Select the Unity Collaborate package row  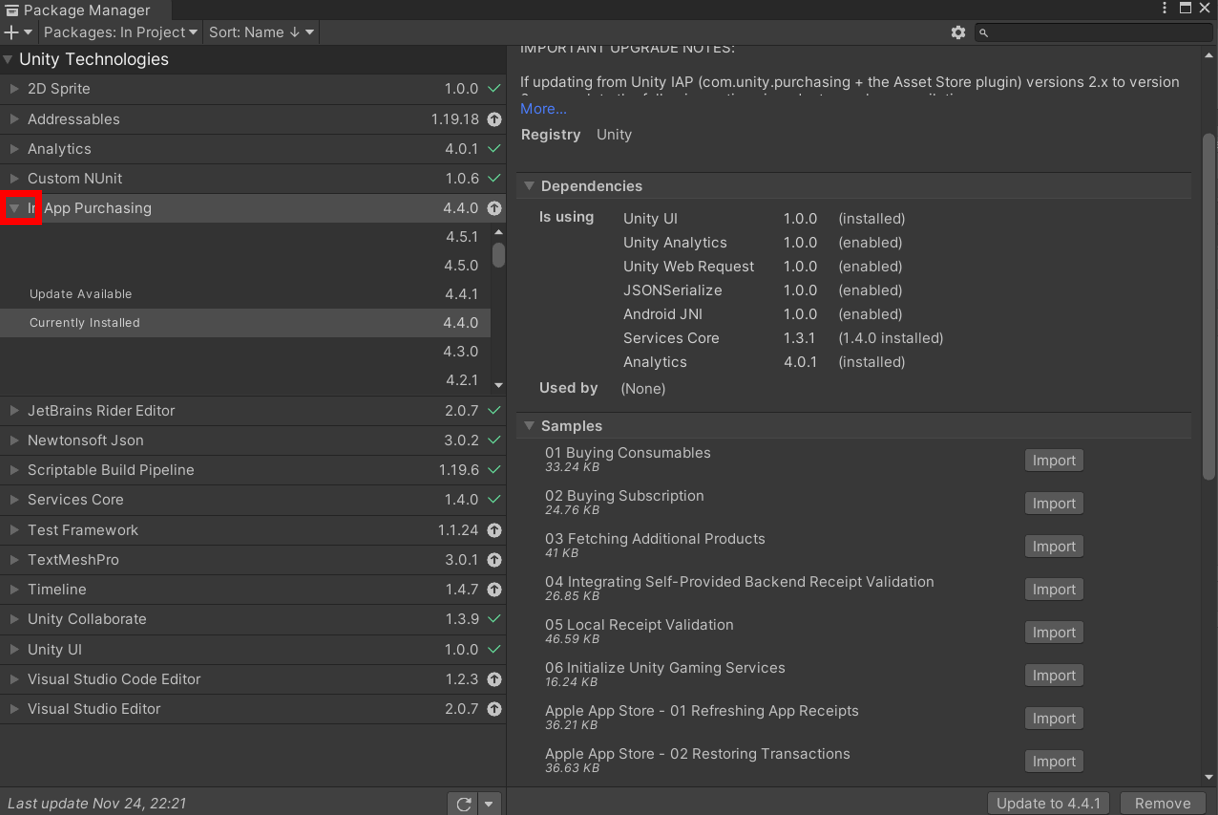click(253, 619)
